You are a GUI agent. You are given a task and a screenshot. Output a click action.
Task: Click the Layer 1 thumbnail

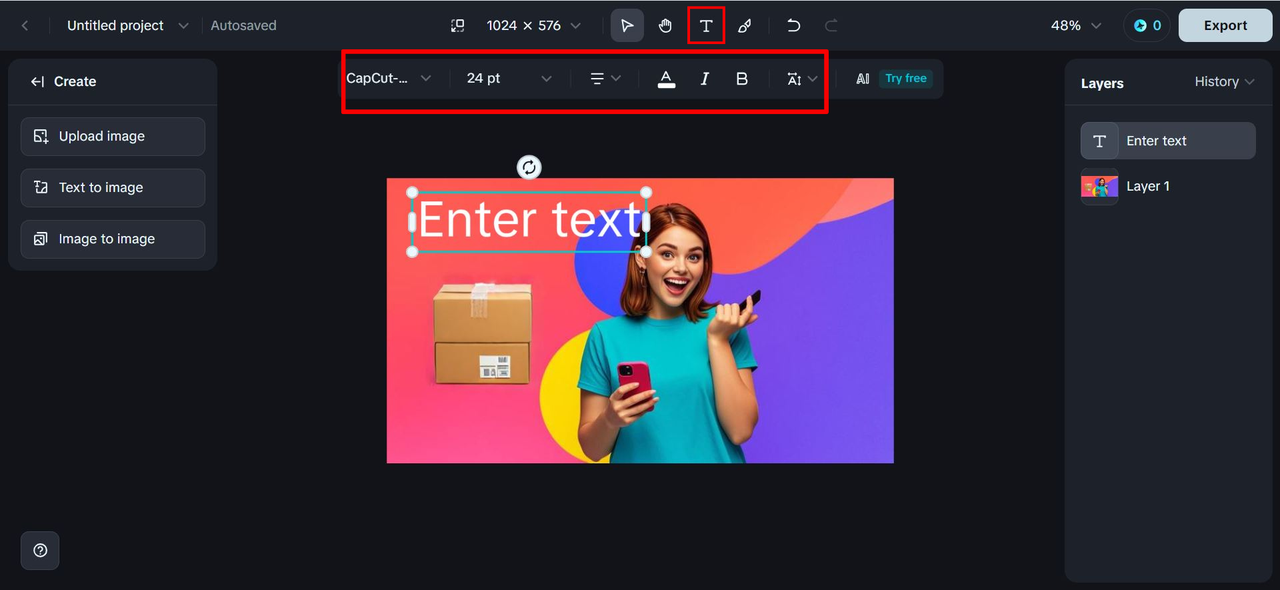pyautogui.click(x=1099, y=187)
